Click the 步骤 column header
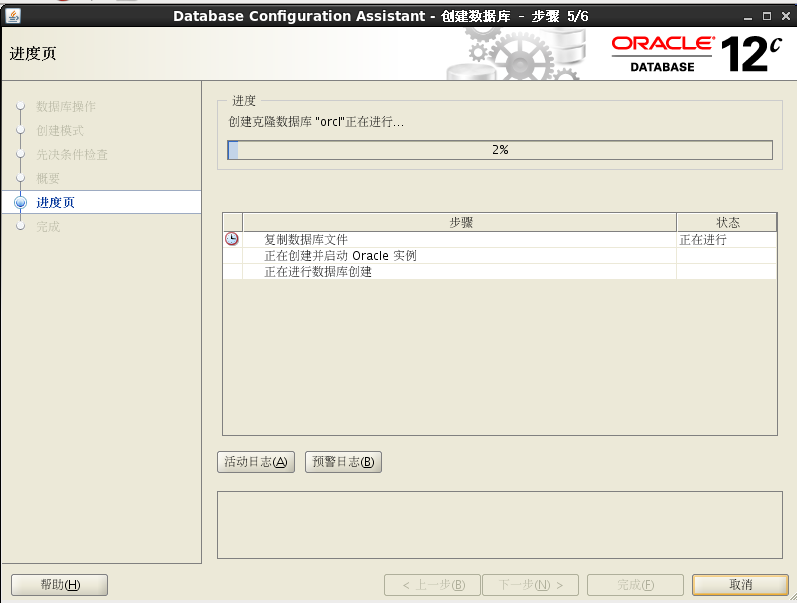 tap(460, 223)
